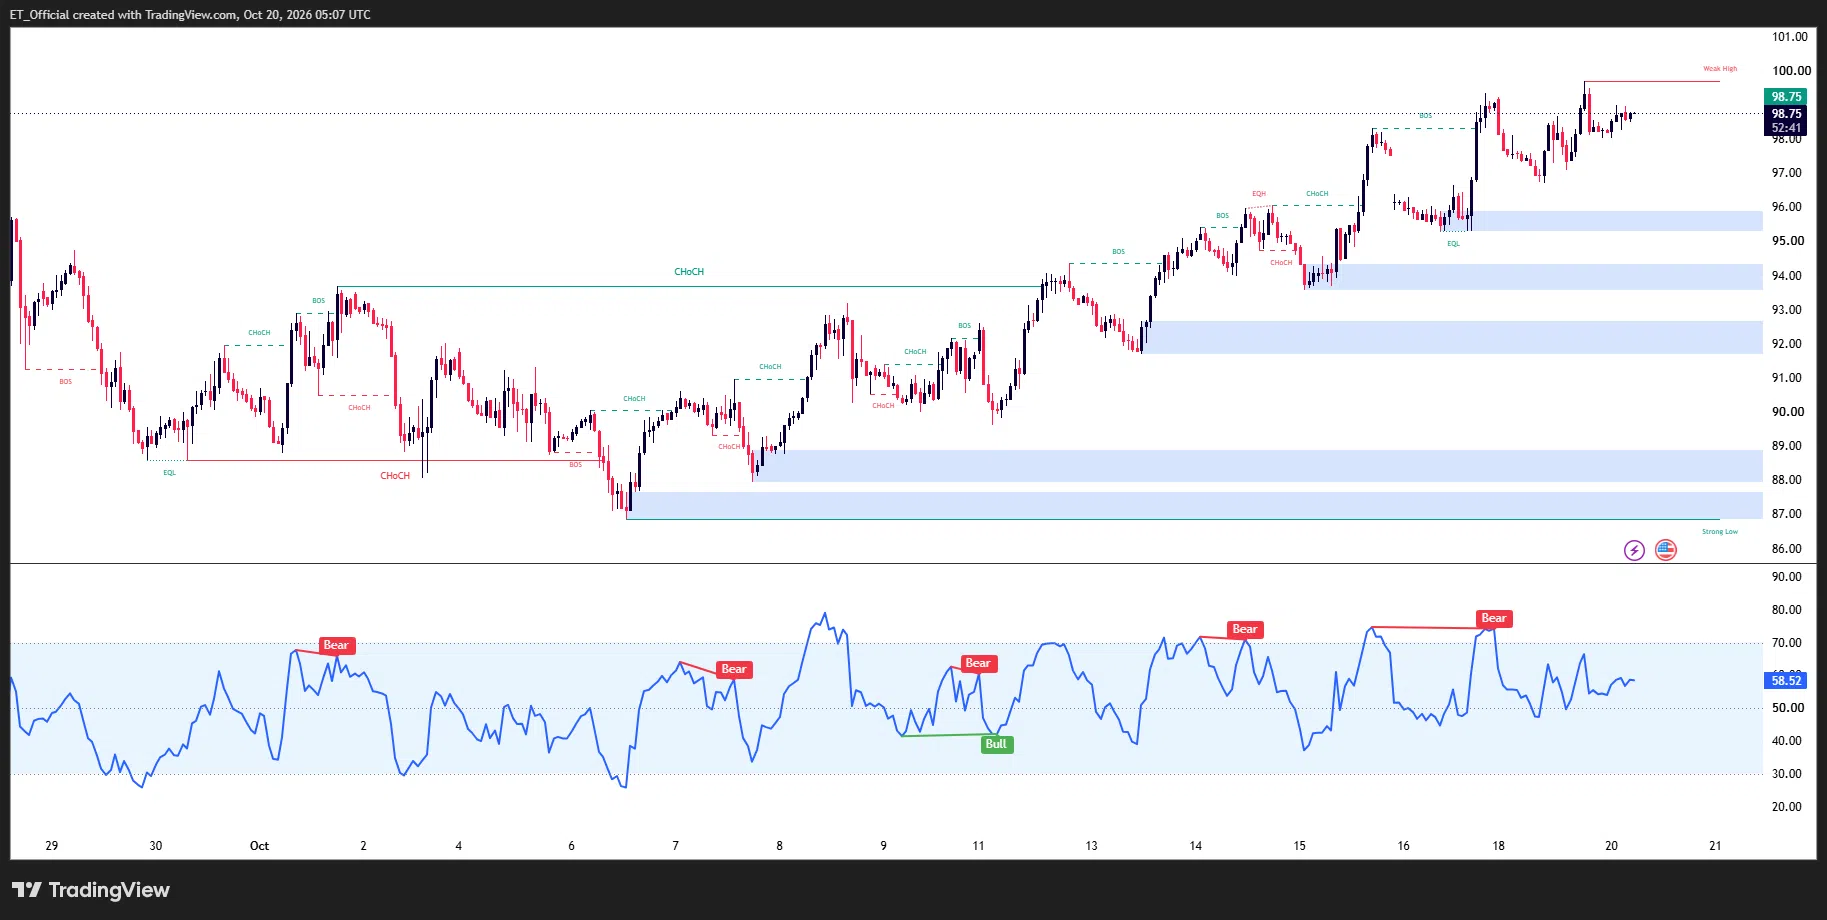Click the 30.00 RSI axis value
Screen dimensions: 1827x920
[x=1787, y=774]
